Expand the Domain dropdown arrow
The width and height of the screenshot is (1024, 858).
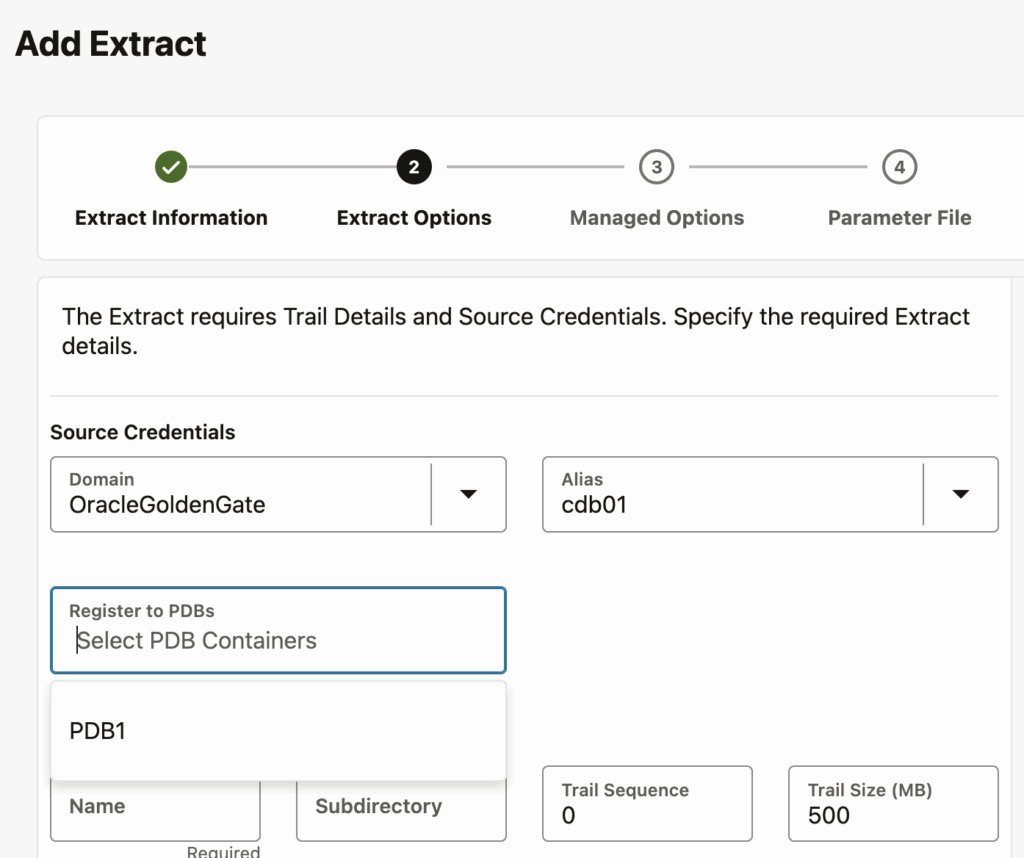tap(467, 494)
